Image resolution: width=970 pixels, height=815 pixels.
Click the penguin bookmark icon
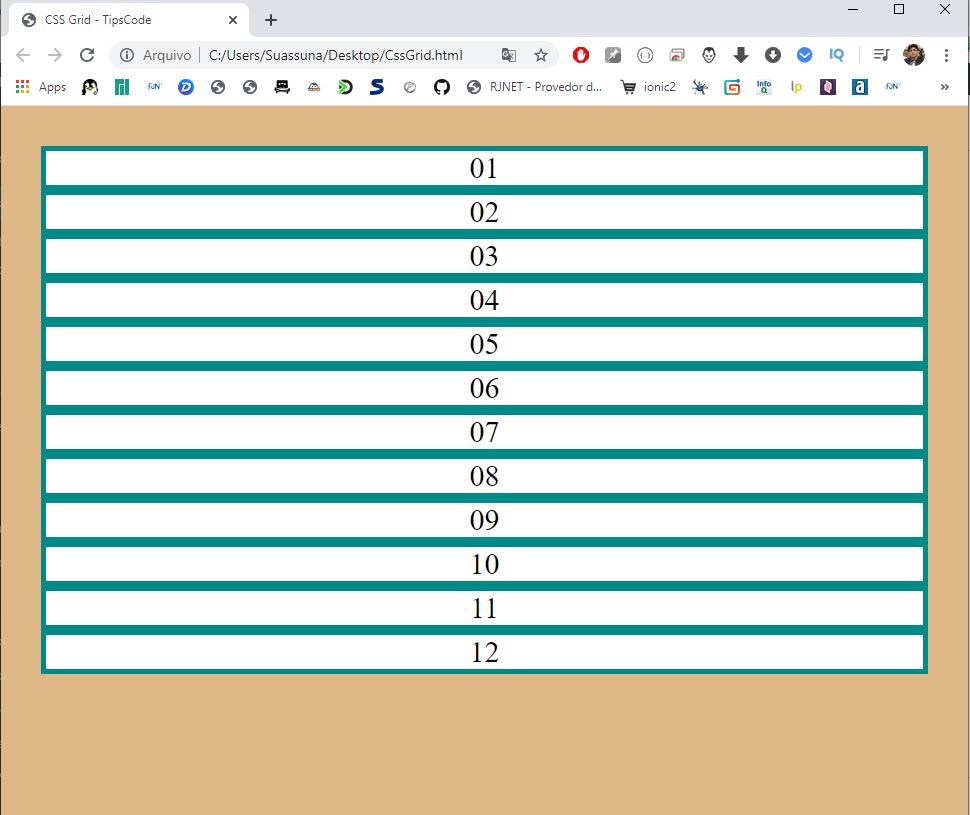pos(90,87)
